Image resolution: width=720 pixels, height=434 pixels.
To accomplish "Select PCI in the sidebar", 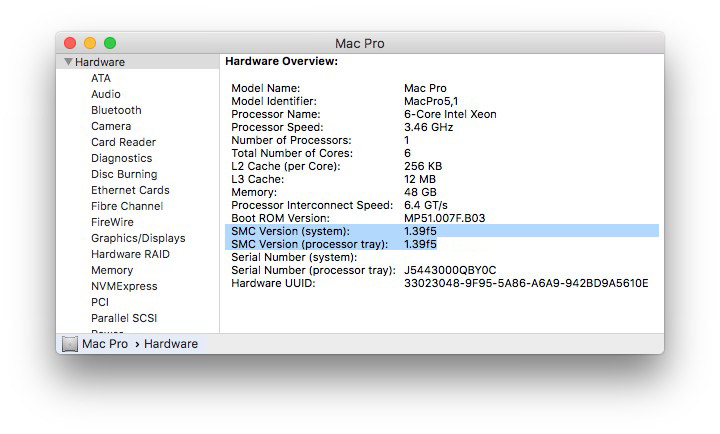I will tap(100, 302).
